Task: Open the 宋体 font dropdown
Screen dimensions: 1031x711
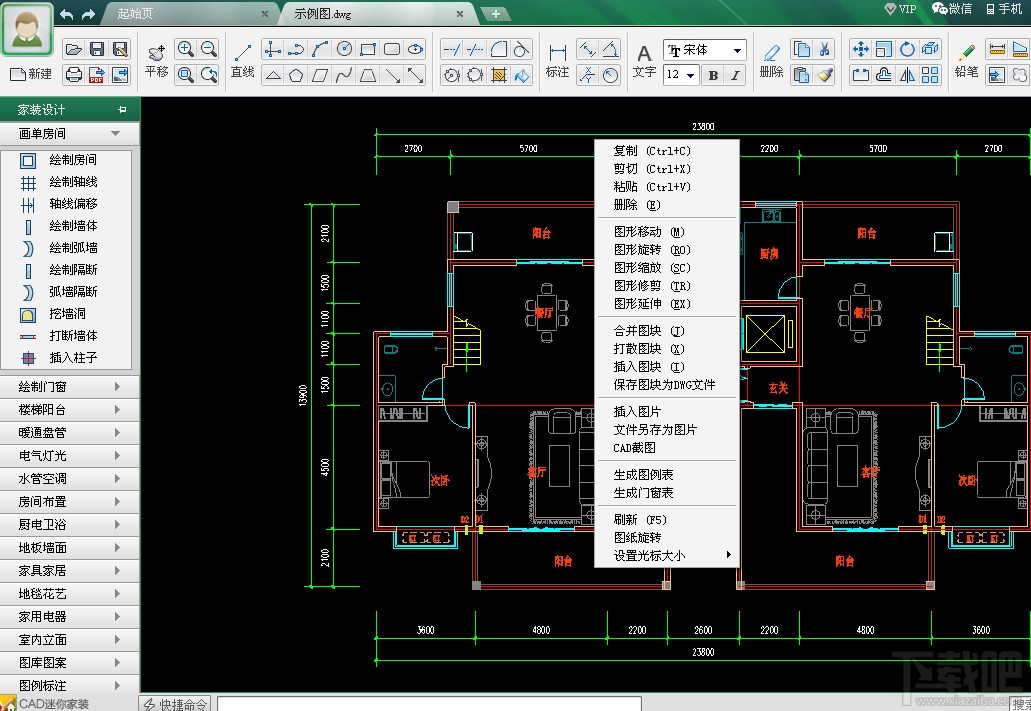Action: [738, 50]
